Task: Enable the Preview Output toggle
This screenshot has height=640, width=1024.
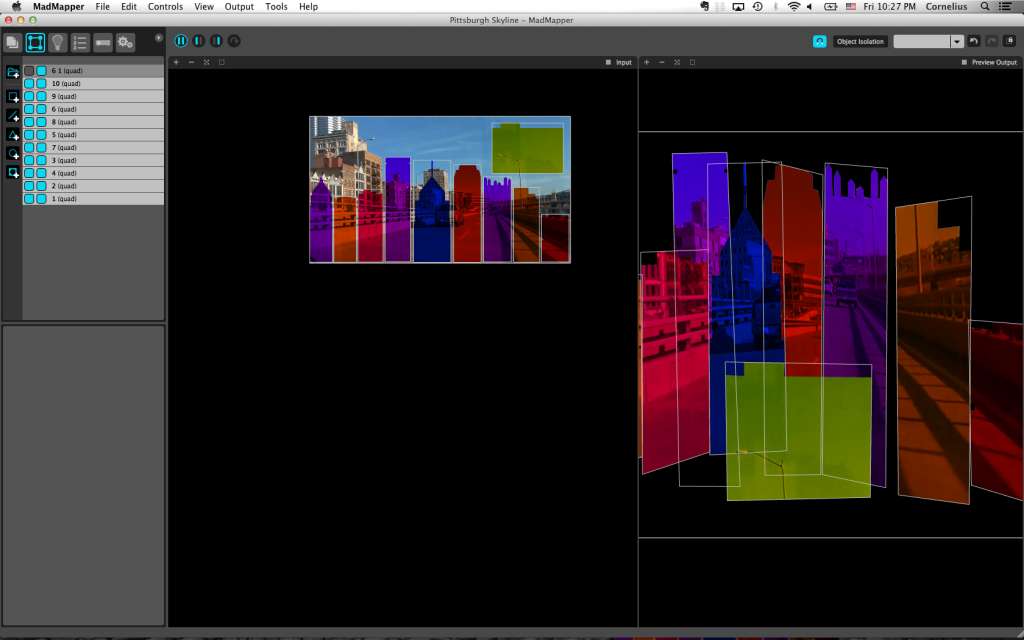Action: [963, 61]
